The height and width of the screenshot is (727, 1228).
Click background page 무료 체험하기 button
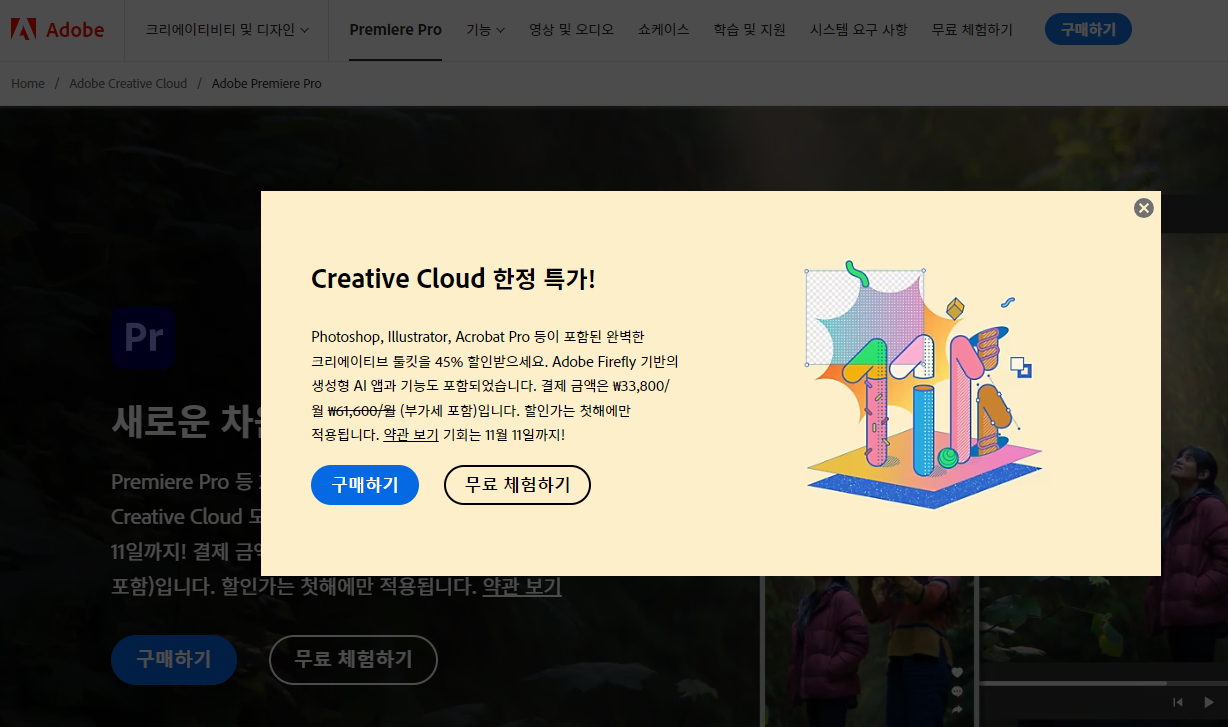click(x=353, y=660)
